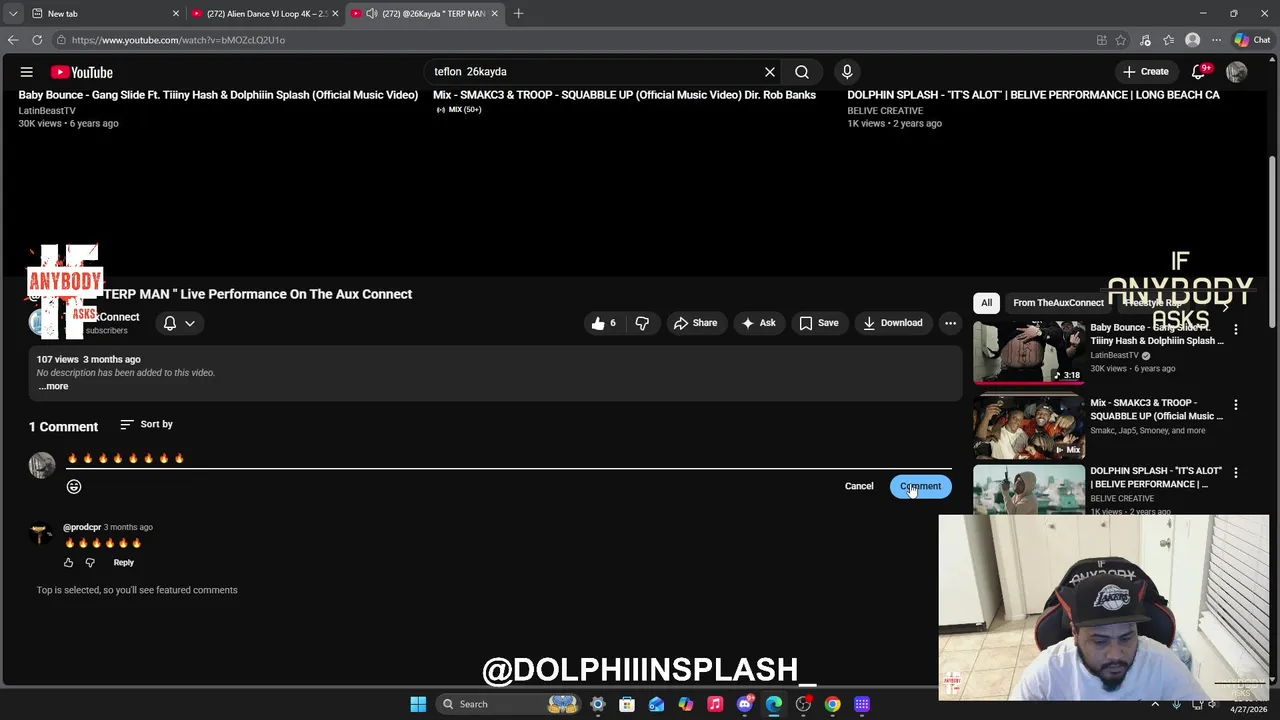Click the Ask button
The width and height of the screenshot is (1280, 720).
tap(757, 323)
